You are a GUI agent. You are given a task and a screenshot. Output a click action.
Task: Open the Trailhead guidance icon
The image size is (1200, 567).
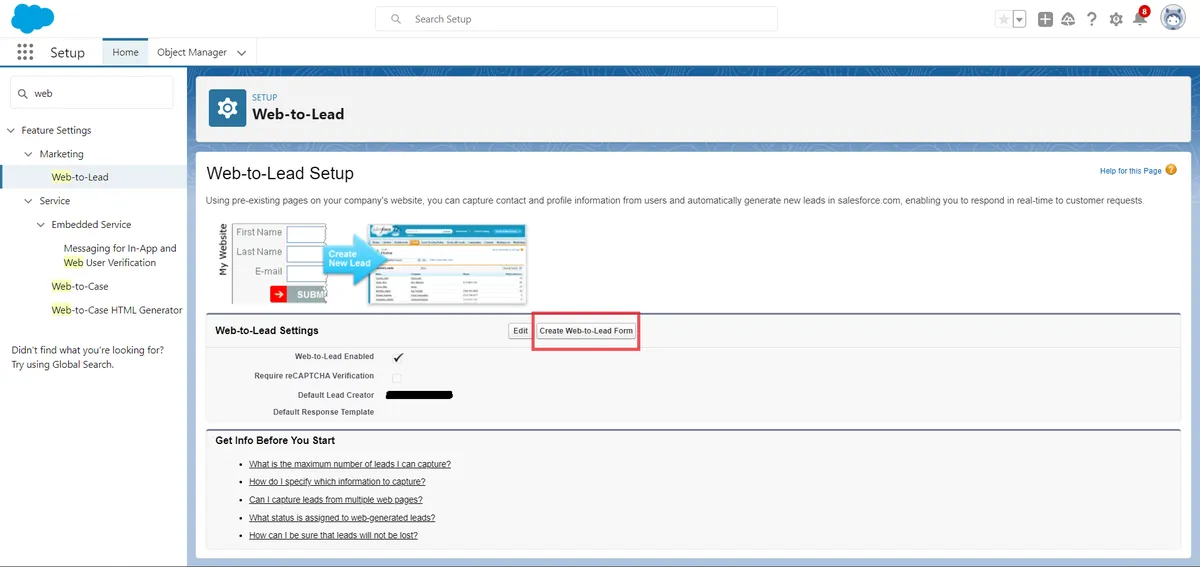(1068, 19)
